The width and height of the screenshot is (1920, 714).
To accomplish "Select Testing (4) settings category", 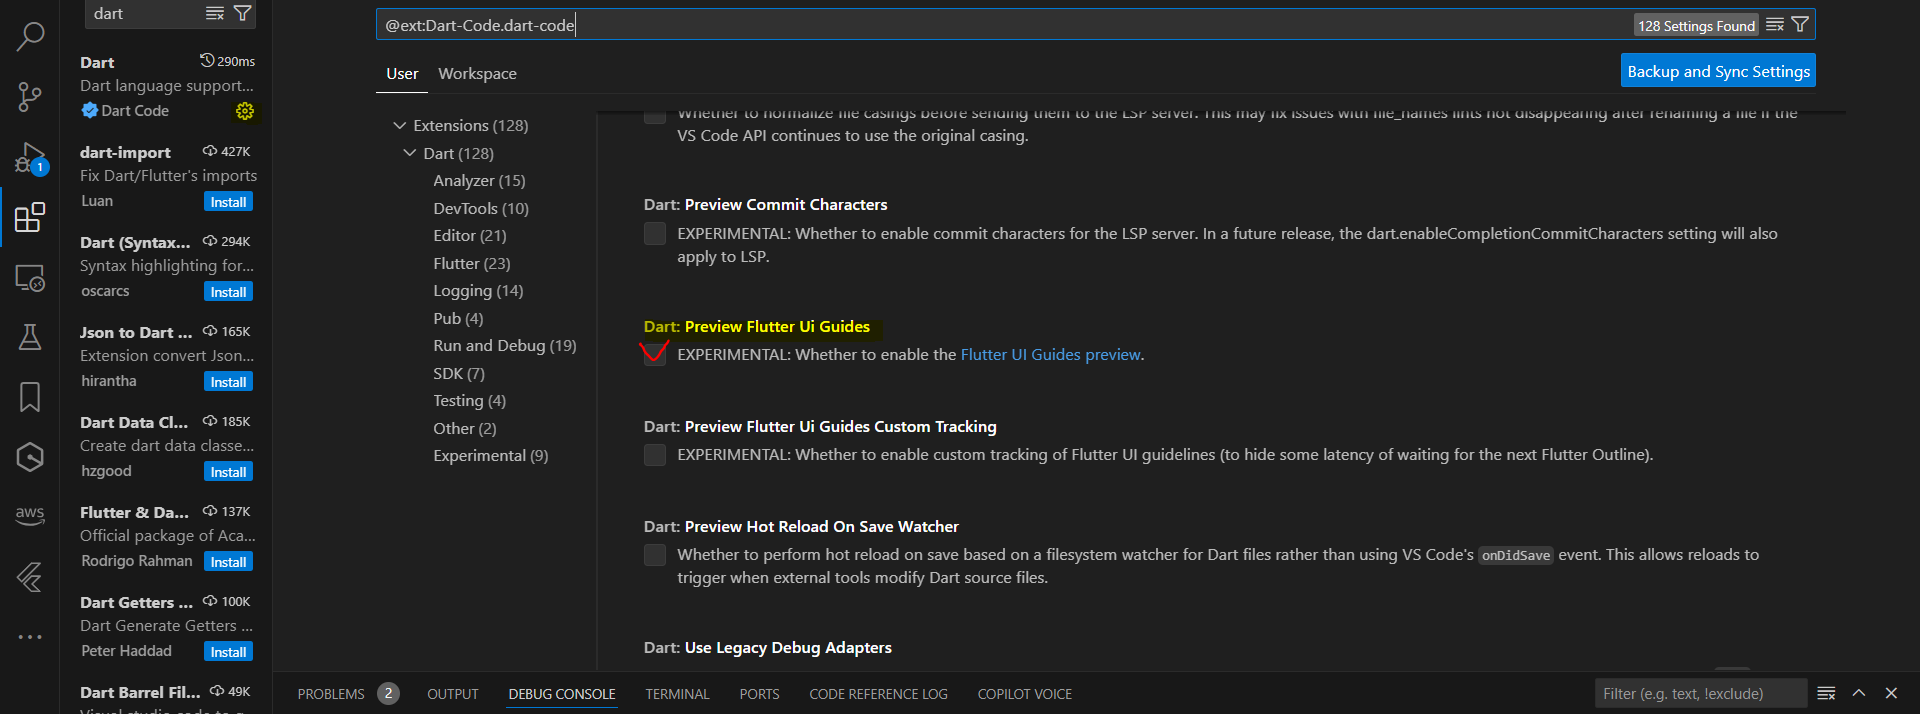I will [470, 401].
